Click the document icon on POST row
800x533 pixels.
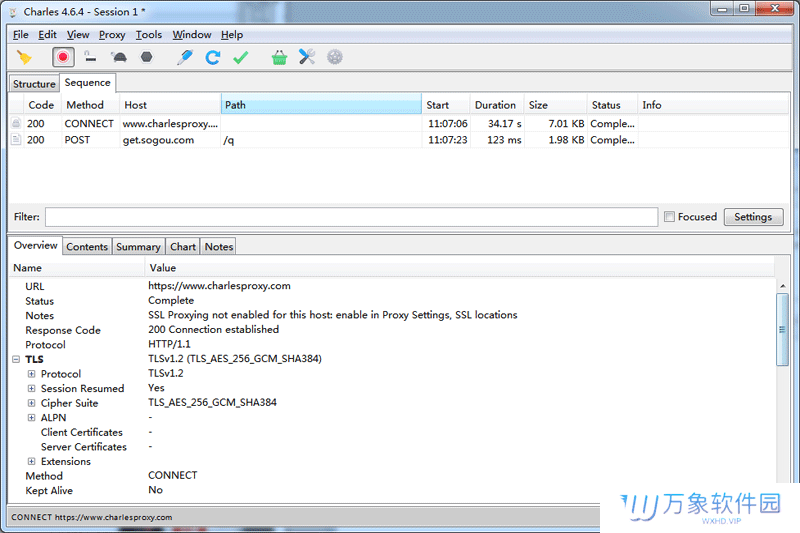16,139
